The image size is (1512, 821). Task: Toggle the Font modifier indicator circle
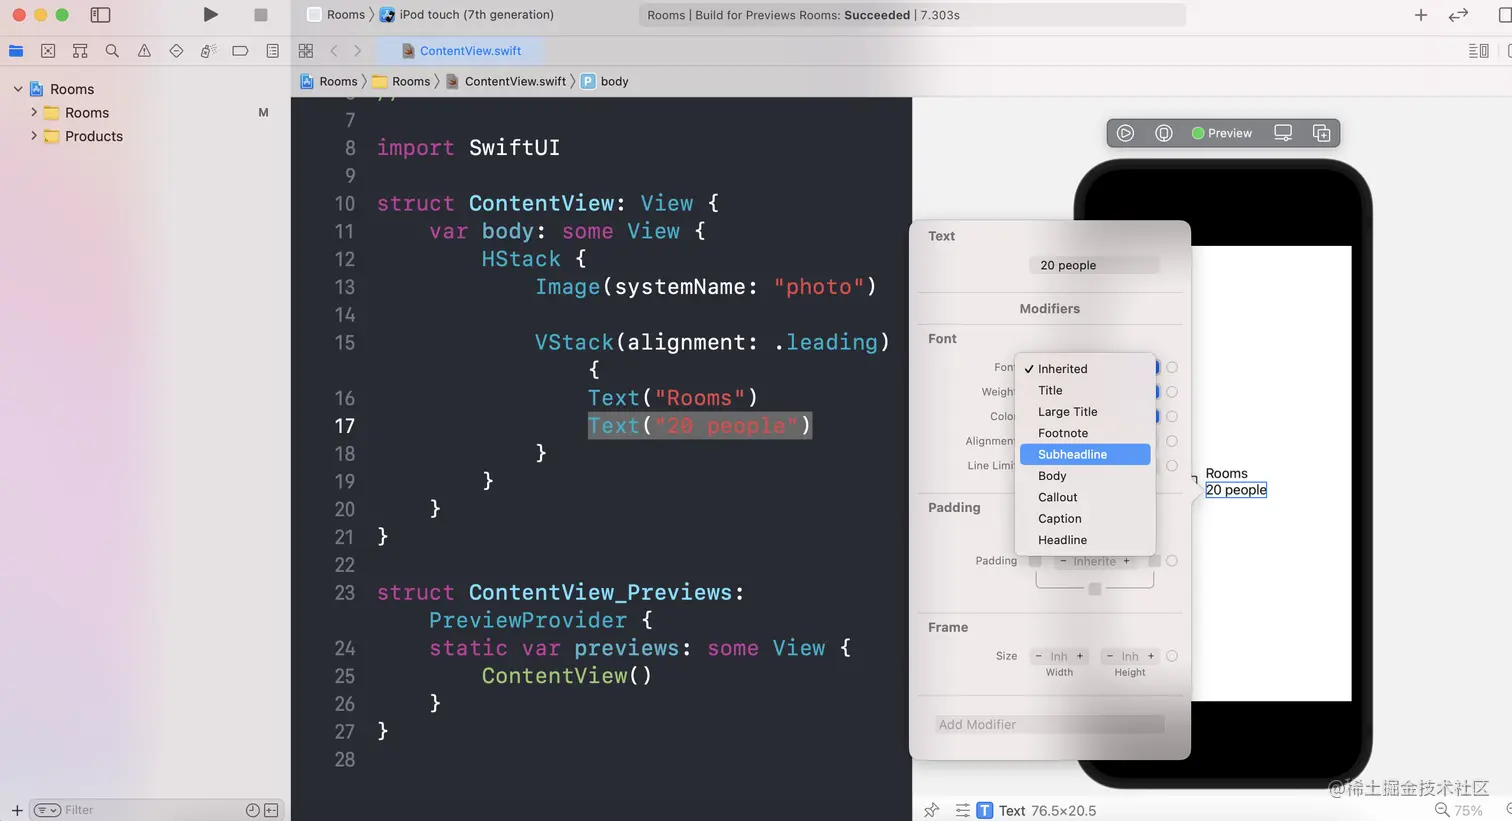point(1172,367)
